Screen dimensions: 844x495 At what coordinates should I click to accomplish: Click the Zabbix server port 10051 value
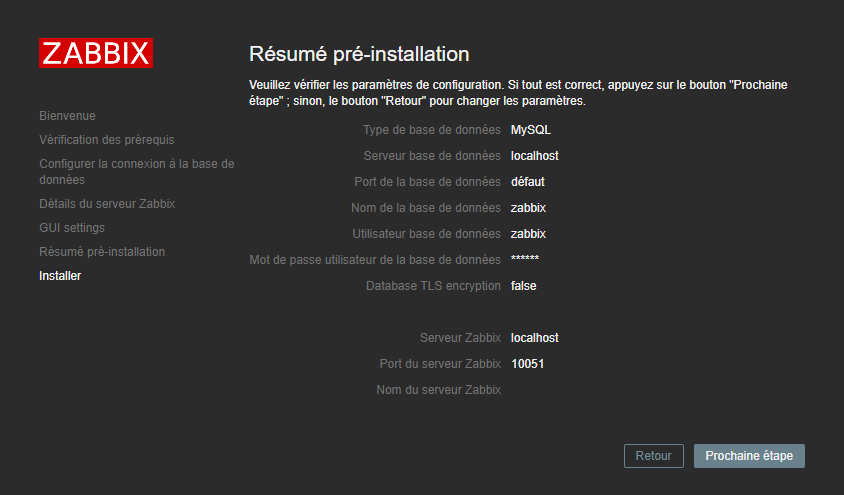[527, 364]
